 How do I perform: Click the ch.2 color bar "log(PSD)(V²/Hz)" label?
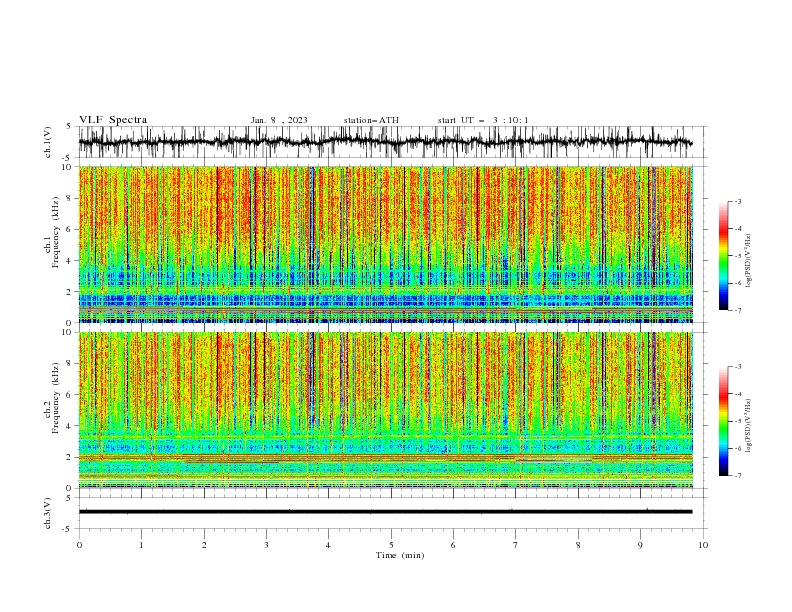(x=749, y=426)
